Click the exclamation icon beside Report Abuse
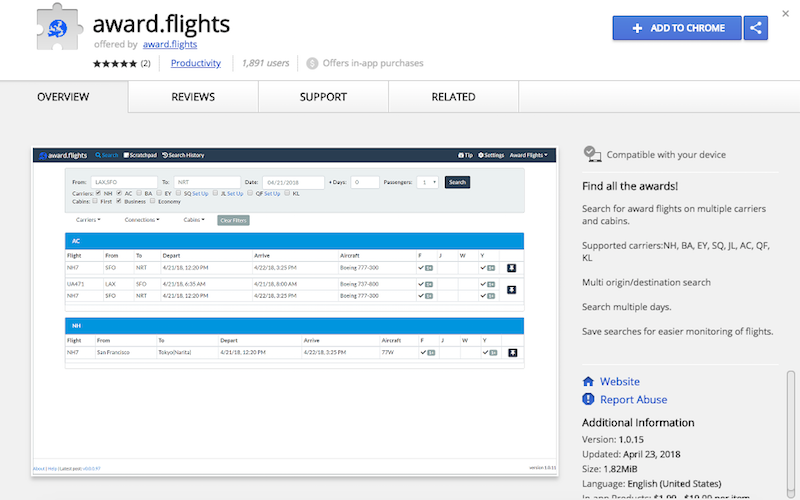The width and height of the screenshot is (800, 500). [x=588, y=399]
